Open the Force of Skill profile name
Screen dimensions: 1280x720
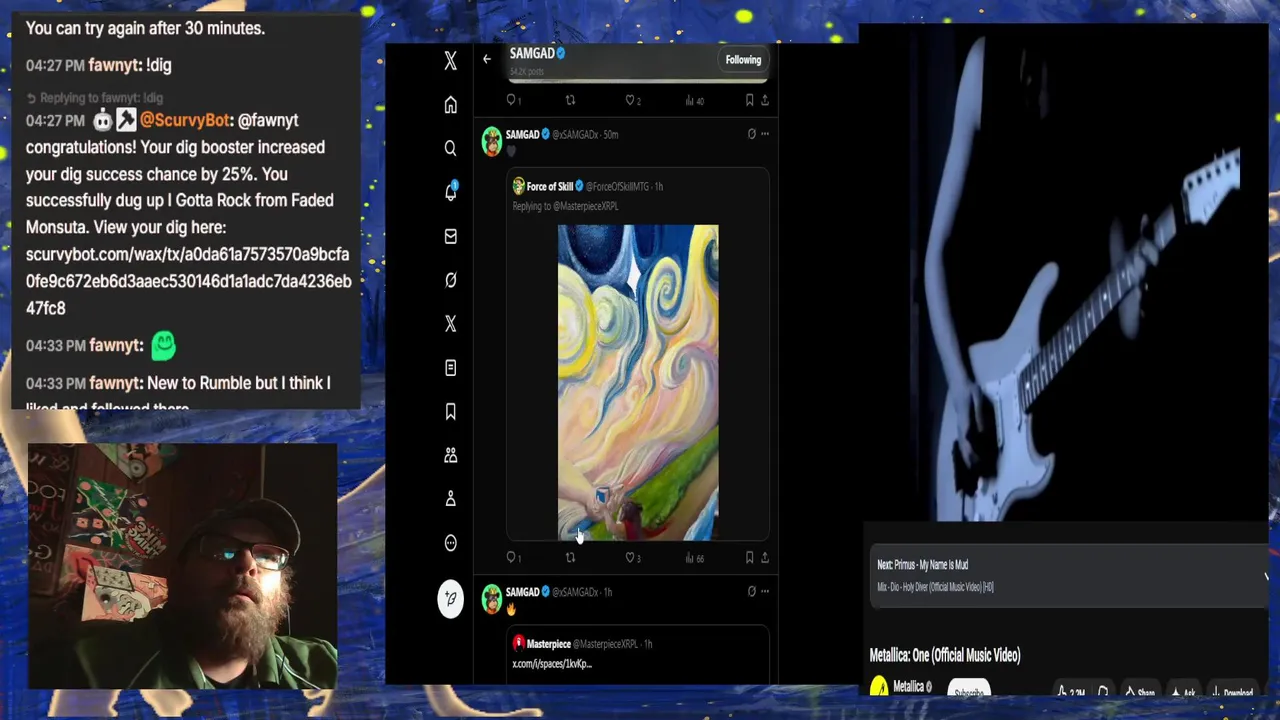(550, 187)
